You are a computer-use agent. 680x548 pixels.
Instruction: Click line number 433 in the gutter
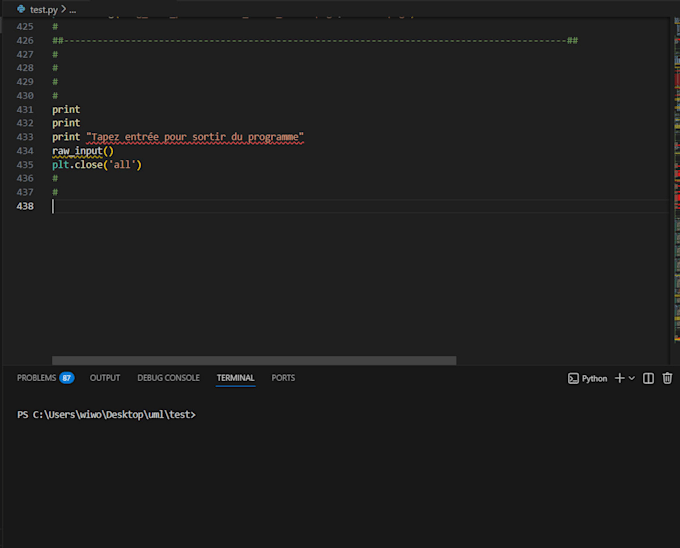[25, 137]
